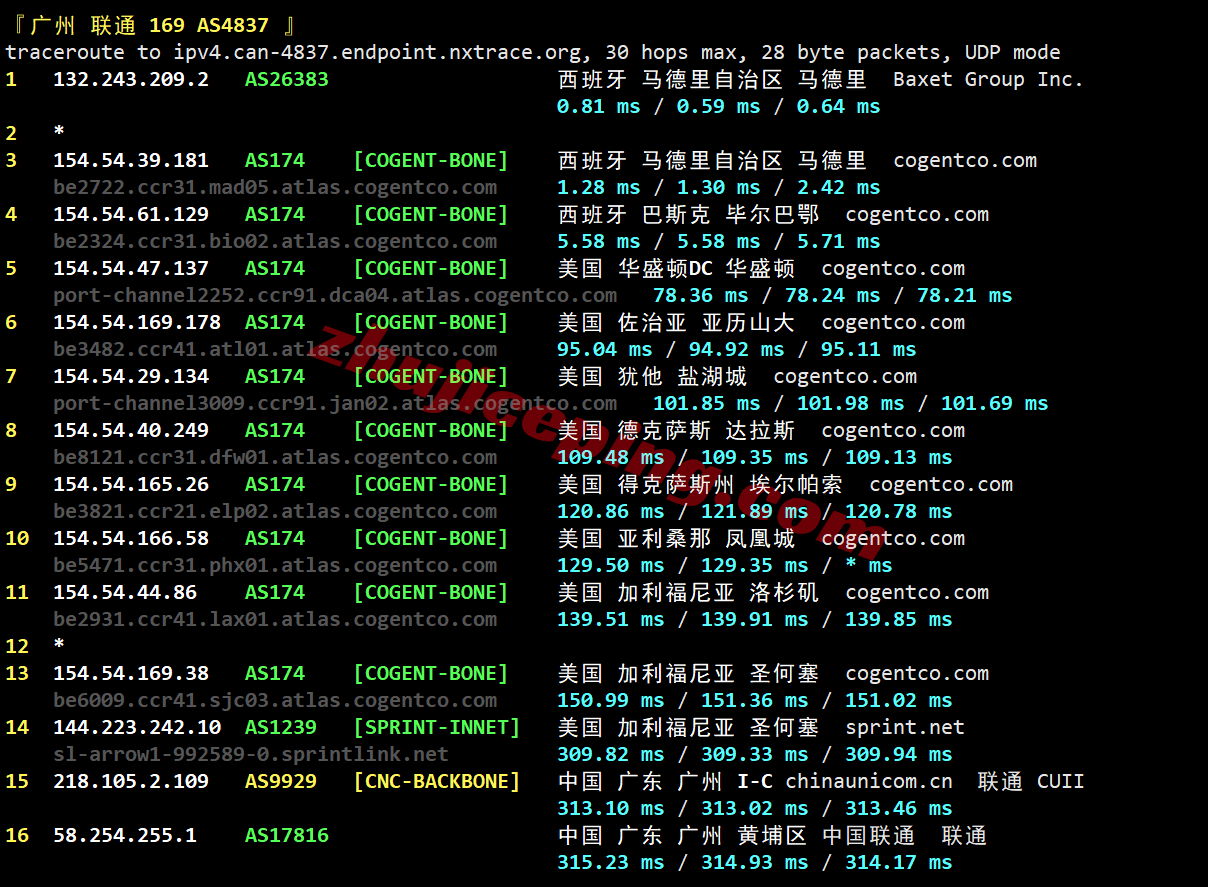Click 联通 CUII label on hop 15
Screen dimensions: 1208x887
[x=1031, y=781]
